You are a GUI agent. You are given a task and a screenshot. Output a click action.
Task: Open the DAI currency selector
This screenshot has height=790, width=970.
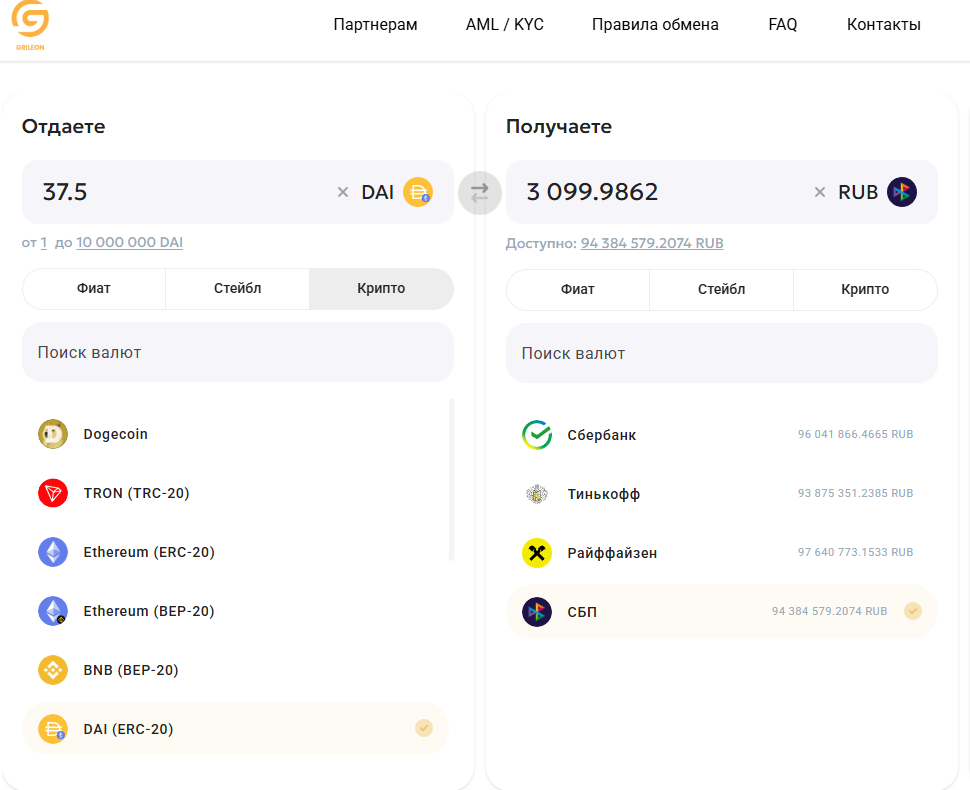[396, 192]
